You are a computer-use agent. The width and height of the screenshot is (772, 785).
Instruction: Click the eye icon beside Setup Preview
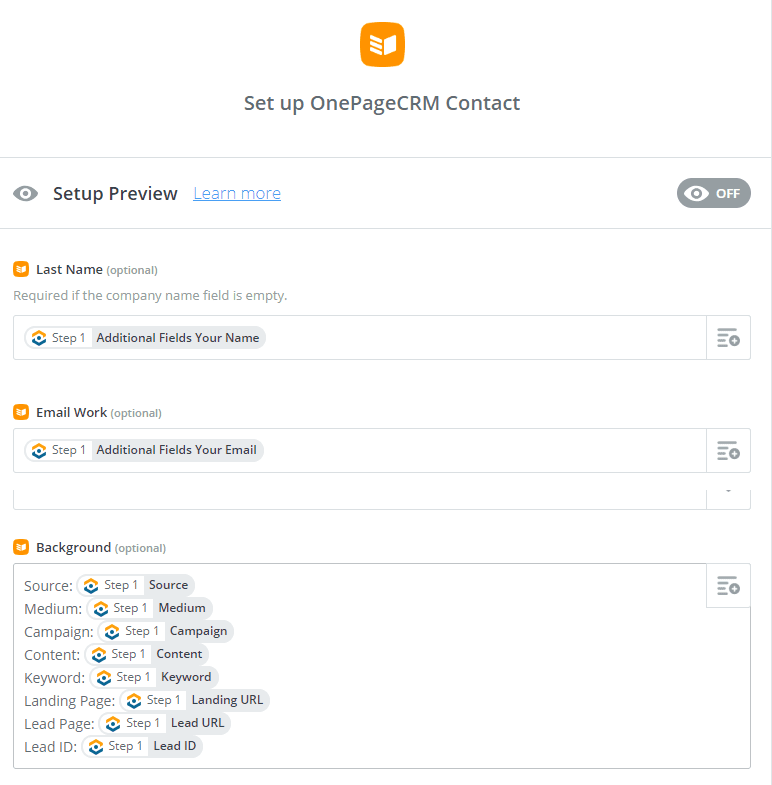(x=26, y=193)
